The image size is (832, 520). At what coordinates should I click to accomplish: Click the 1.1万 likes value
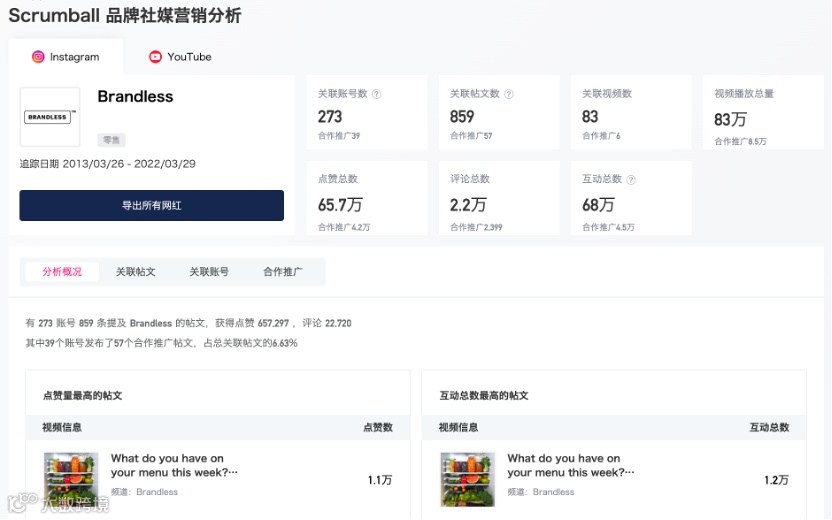click(380, 480)
